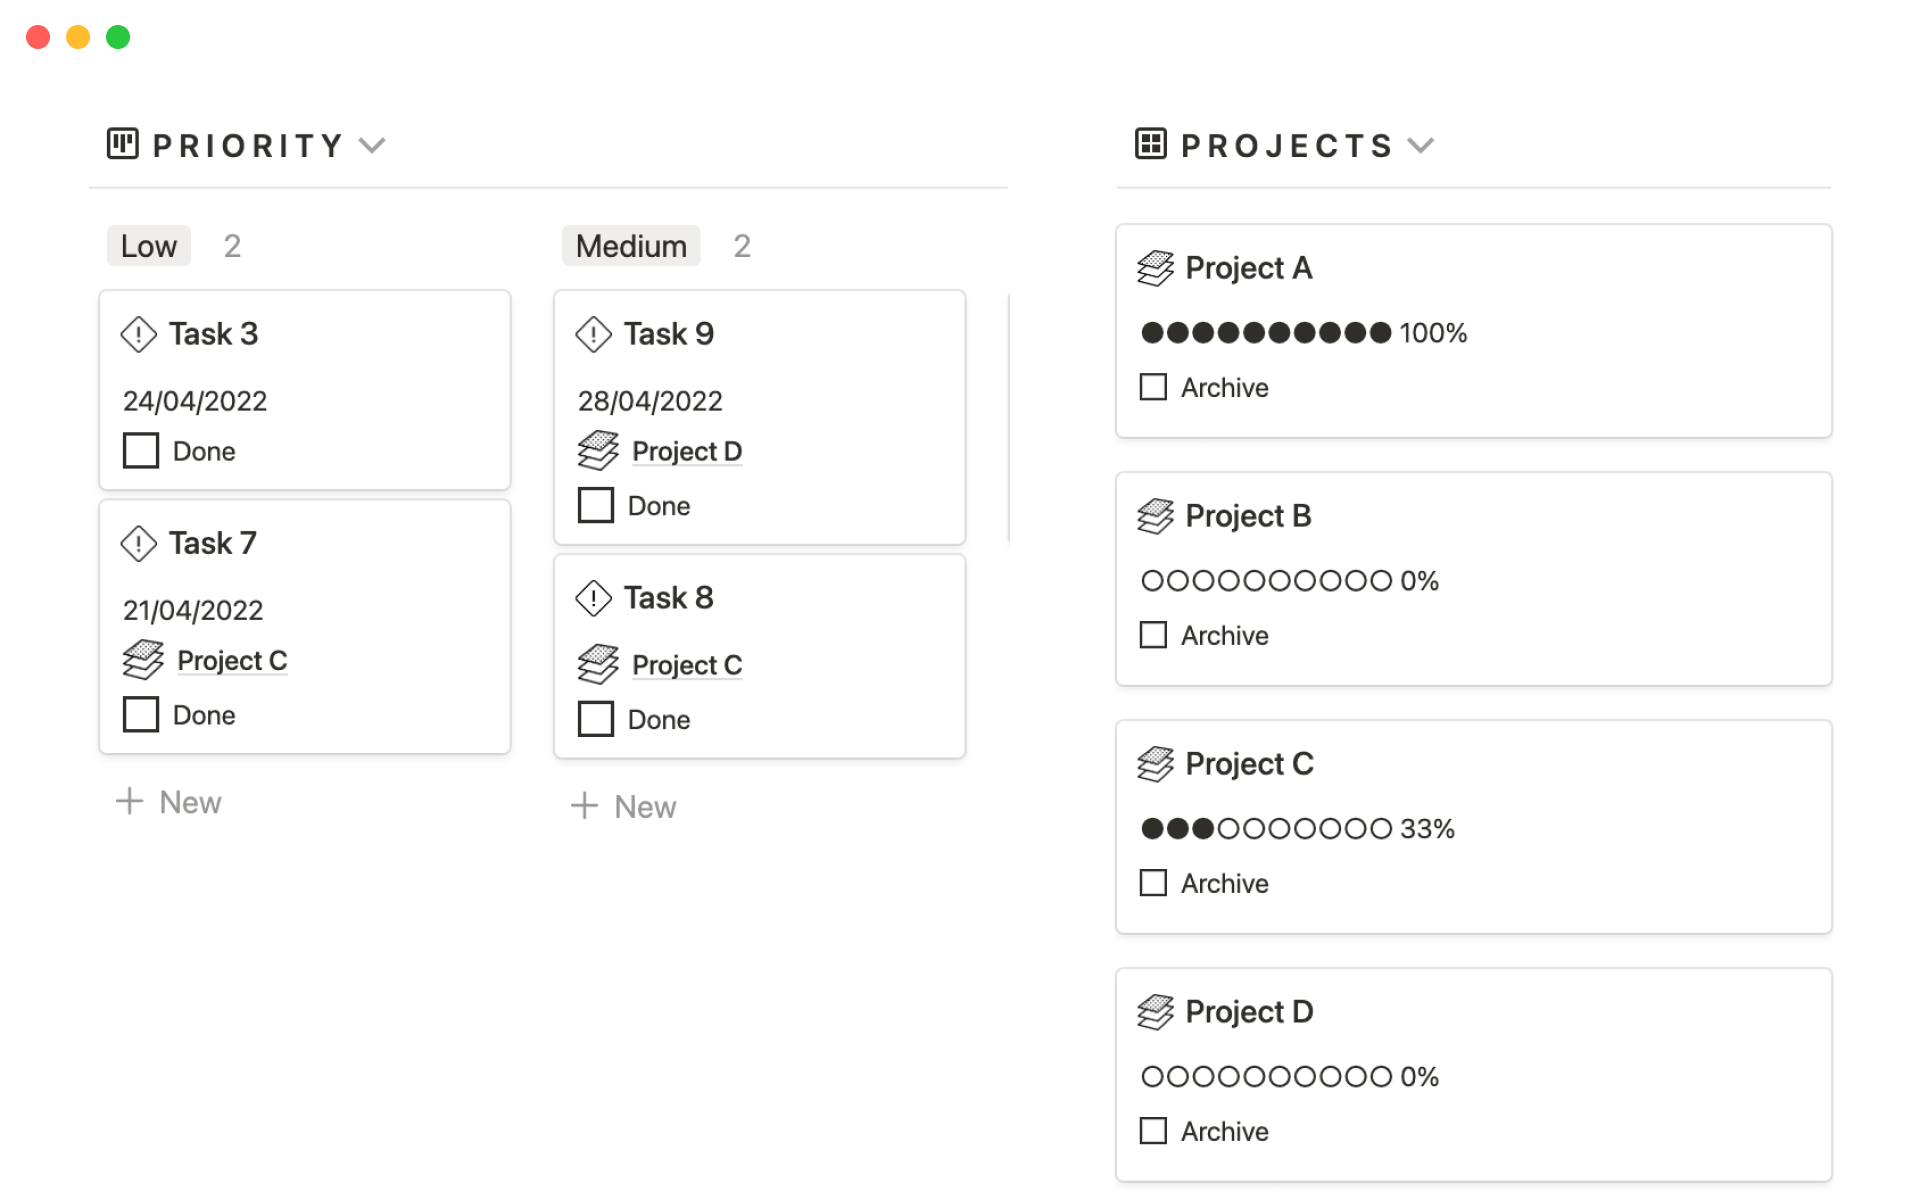Click the layers icon on Project D gallery card

click(x=1155, y=1012)
